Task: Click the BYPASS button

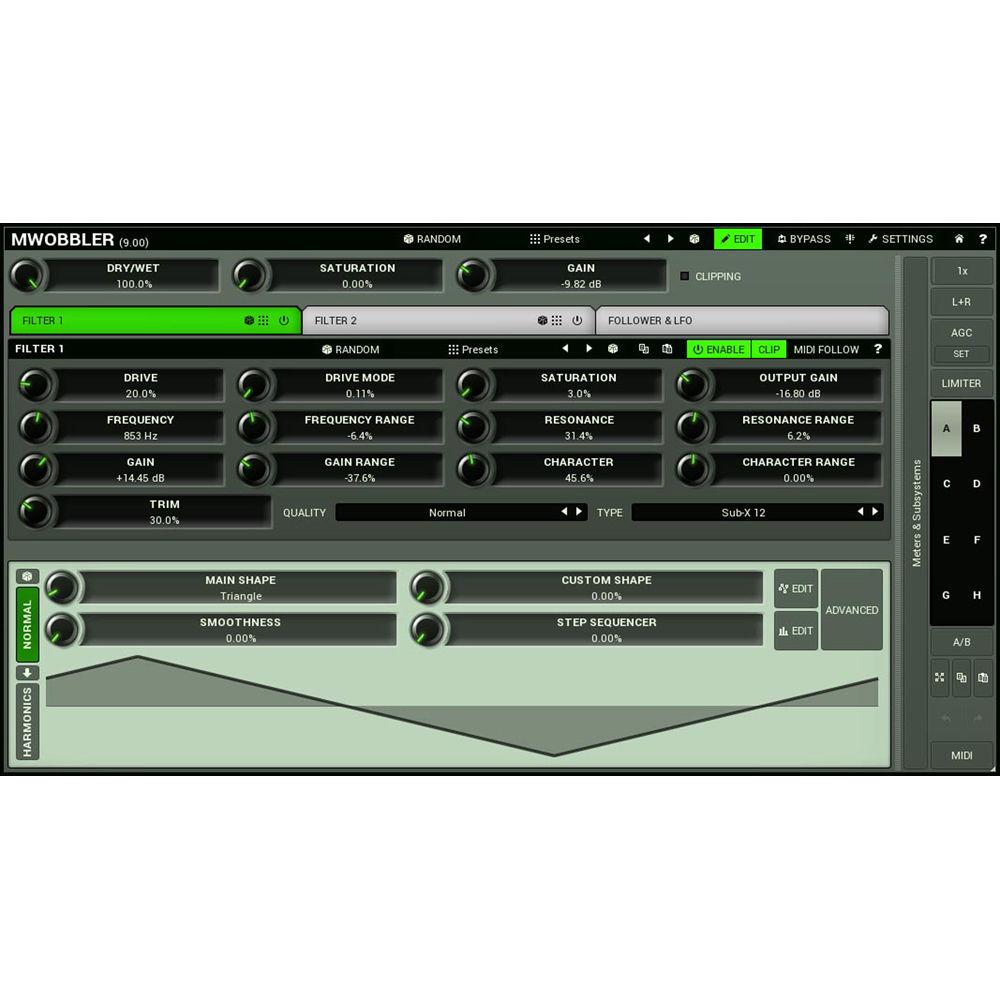Action: pyautogui.click(x=805, y=239)
